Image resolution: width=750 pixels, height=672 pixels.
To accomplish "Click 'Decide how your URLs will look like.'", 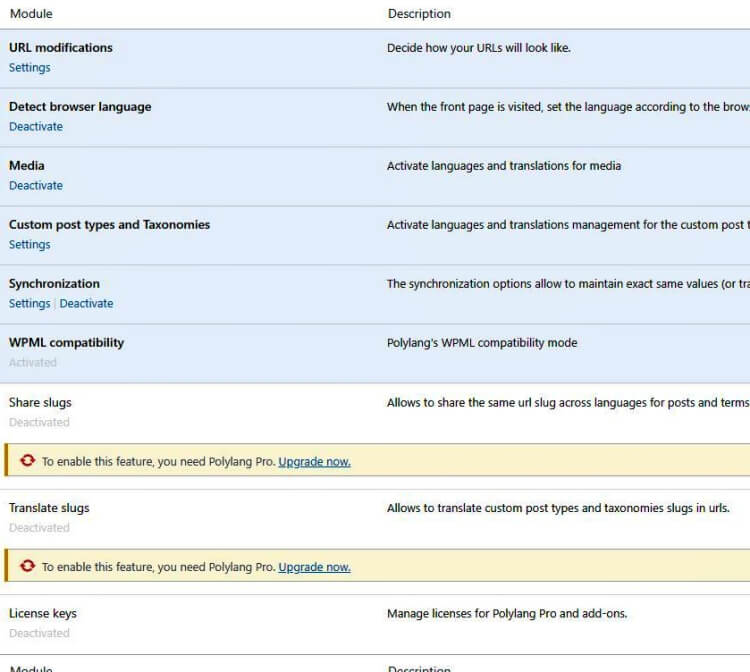I will [x=479, y=48].
